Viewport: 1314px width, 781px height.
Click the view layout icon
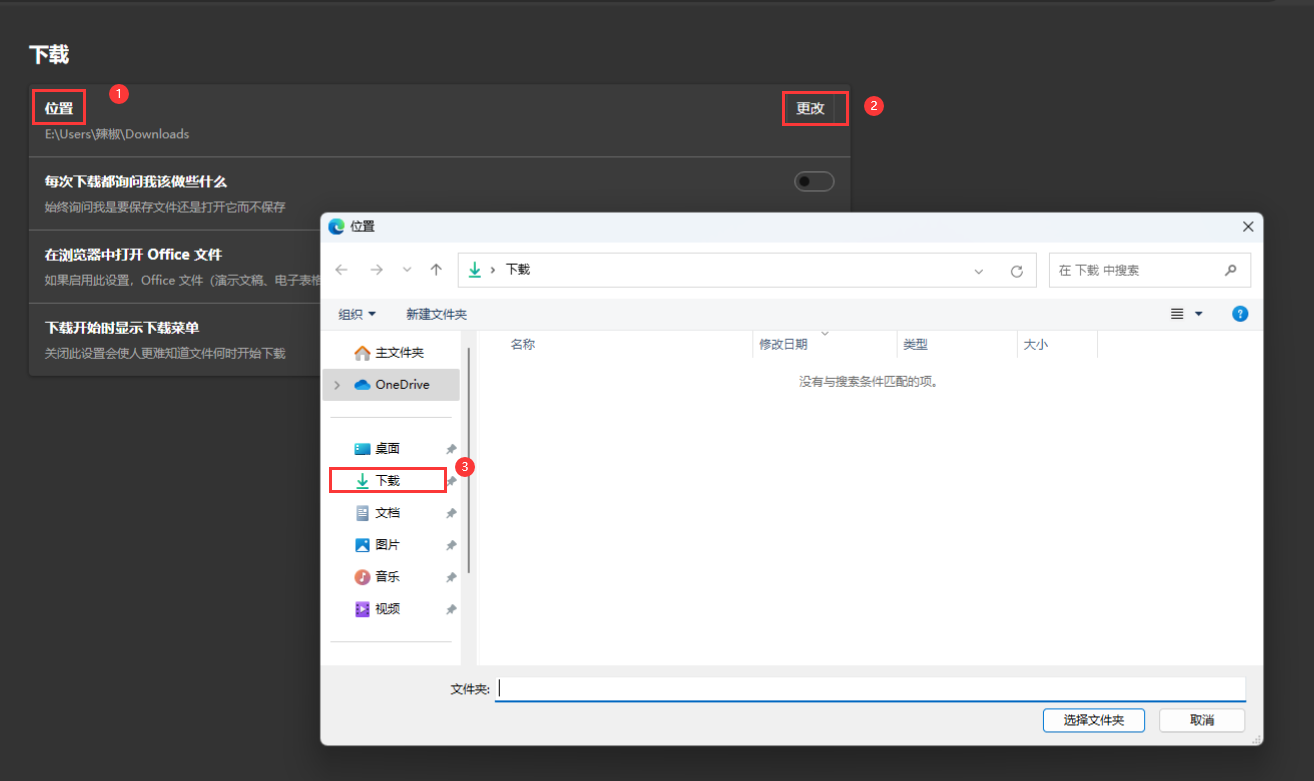(1178, 314)
